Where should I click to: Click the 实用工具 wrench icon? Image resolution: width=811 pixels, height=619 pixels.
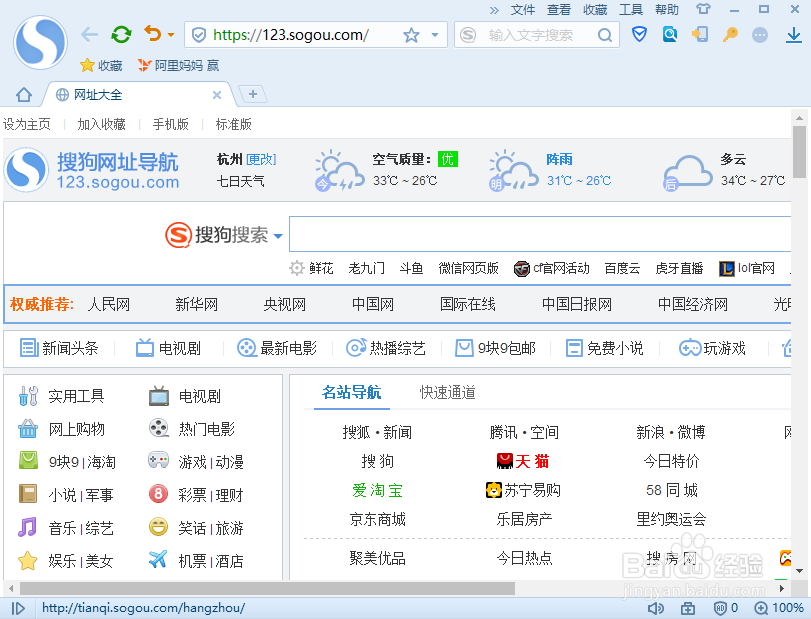tap(28, 396)
